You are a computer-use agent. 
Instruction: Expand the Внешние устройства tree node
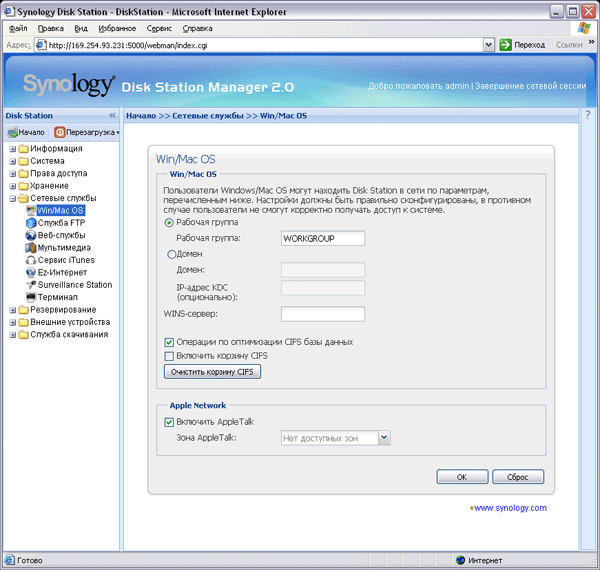[x=13, y=322]
